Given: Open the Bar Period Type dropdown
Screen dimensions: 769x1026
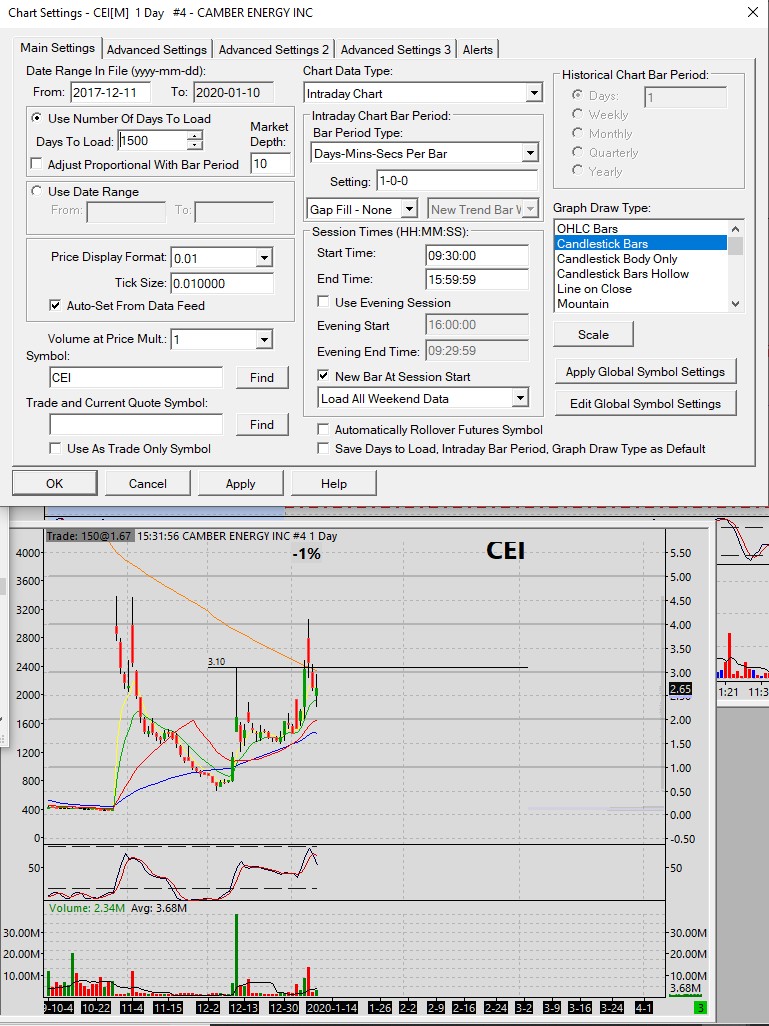Looking at the screenshot, I should 530,153.
